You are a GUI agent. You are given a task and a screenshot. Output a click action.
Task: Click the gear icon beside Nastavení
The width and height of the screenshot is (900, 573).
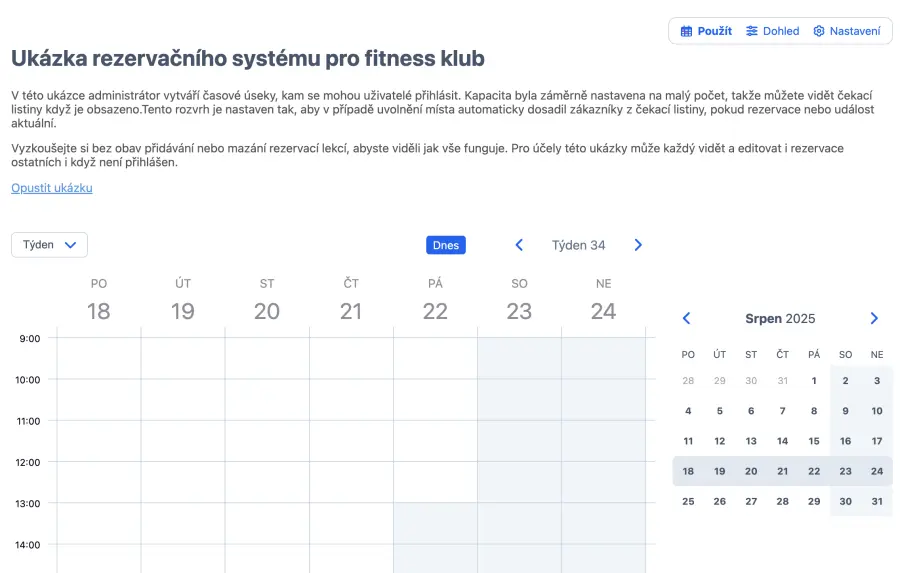(819, 31)
